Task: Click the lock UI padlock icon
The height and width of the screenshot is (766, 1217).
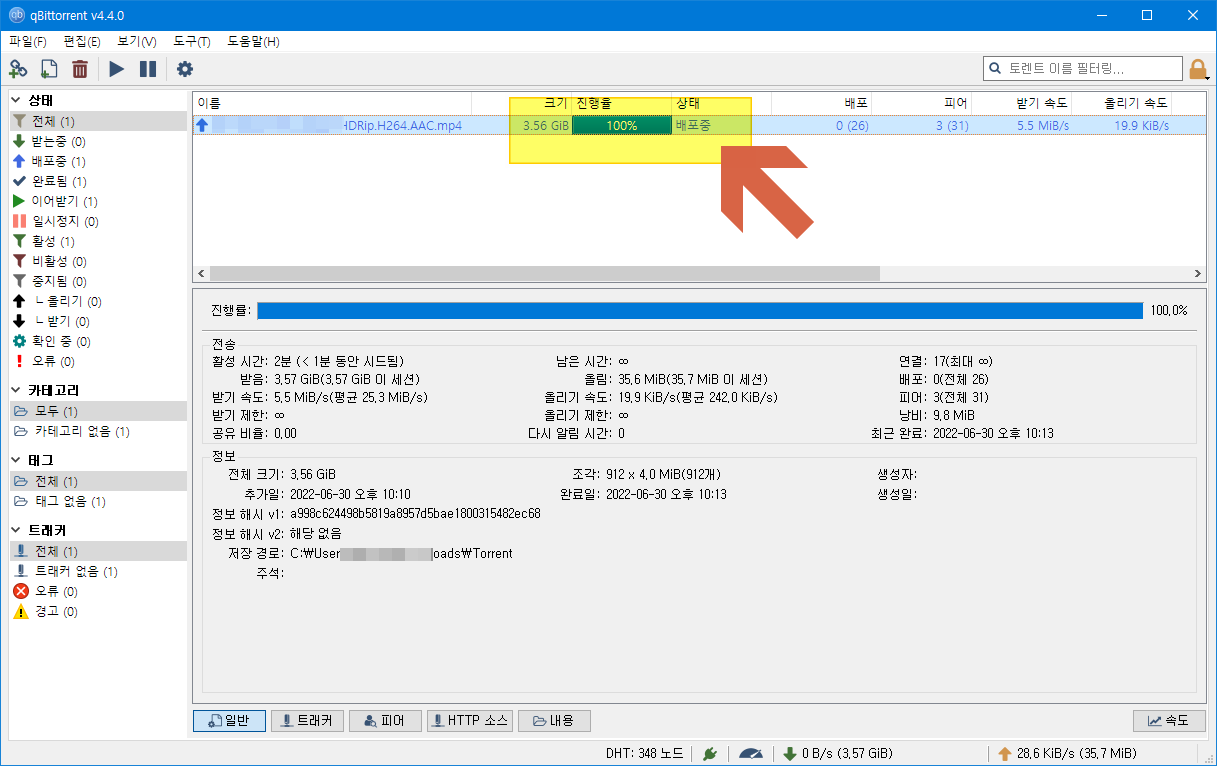Action: (1198, 69)
